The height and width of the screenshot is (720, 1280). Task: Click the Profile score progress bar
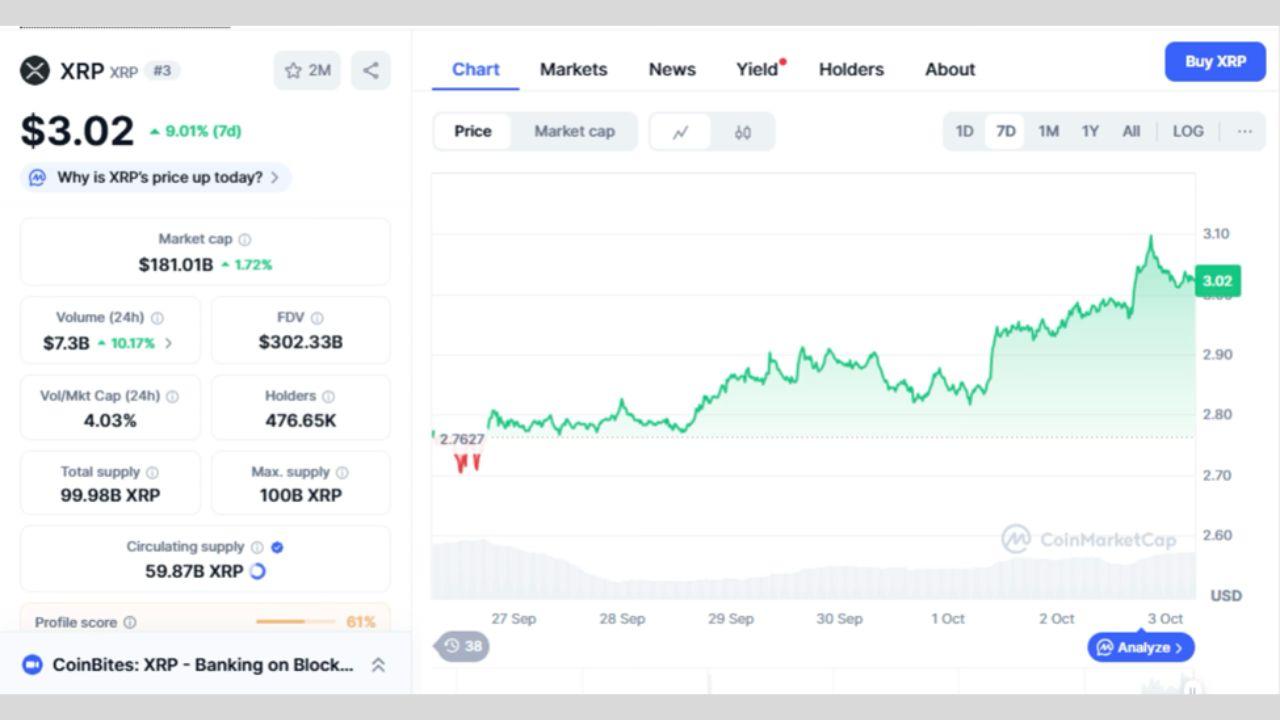[295, 622]
